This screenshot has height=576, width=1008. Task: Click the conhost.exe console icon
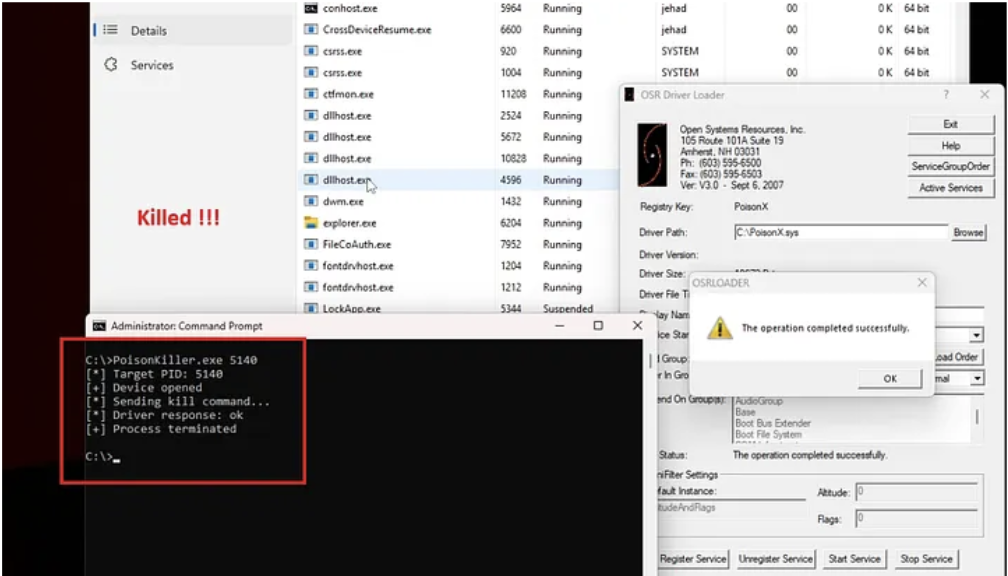click(x=311, y=8)
